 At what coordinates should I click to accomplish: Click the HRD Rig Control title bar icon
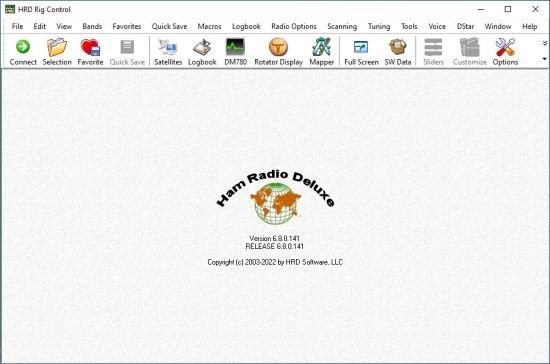(10, 9)
